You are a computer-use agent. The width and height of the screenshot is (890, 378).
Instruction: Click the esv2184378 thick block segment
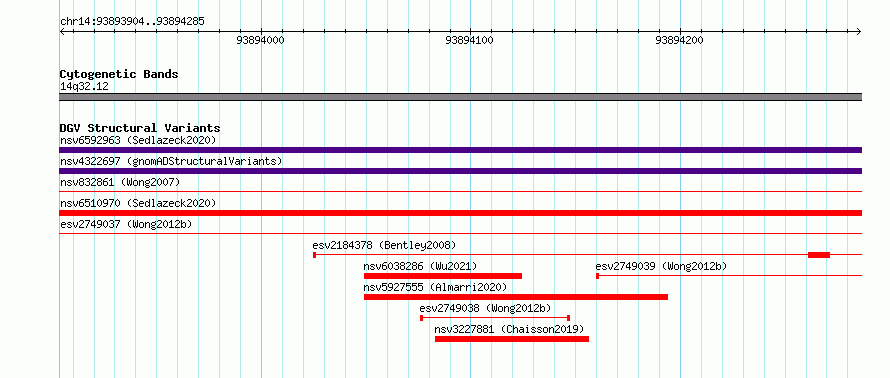coord(819,255)
